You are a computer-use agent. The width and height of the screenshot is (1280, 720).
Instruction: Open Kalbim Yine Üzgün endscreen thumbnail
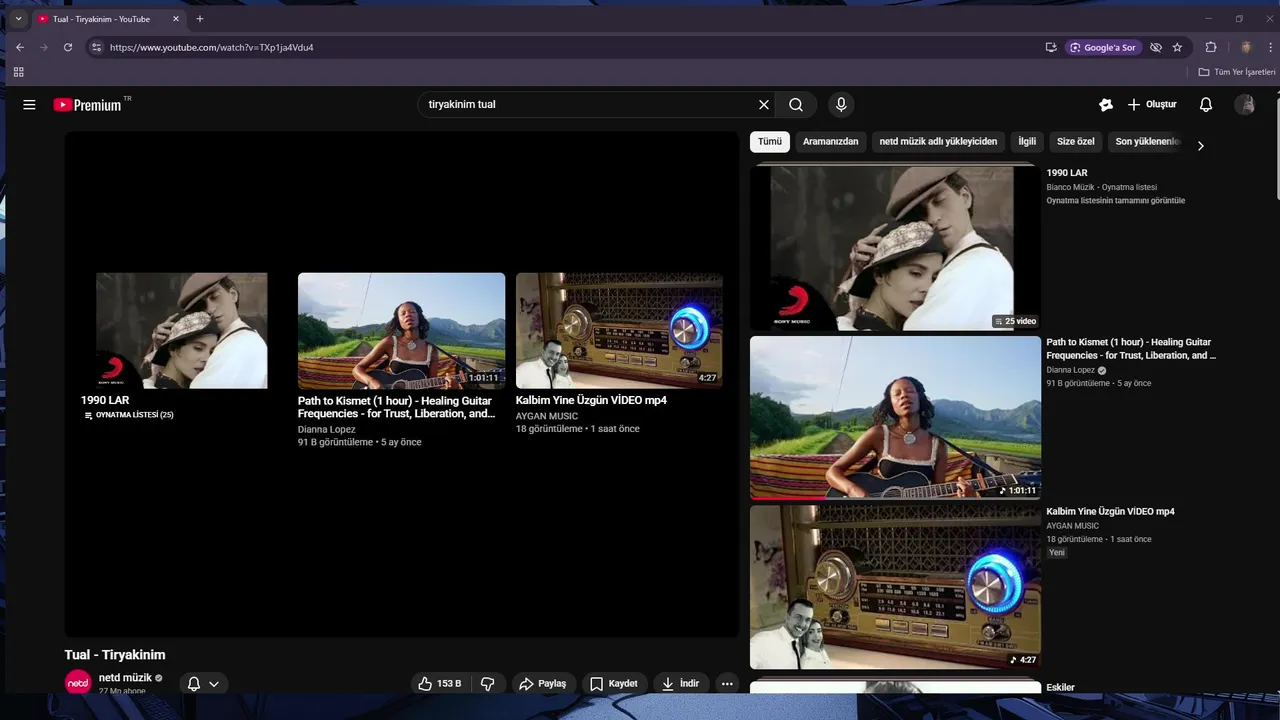tap(619, 331)
